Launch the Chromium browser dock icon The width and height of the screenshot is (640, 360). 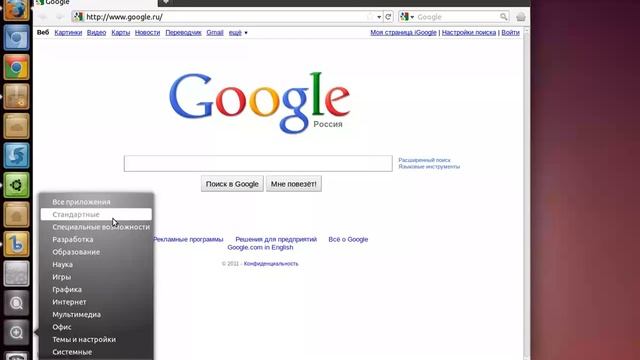tap(16, 38)
